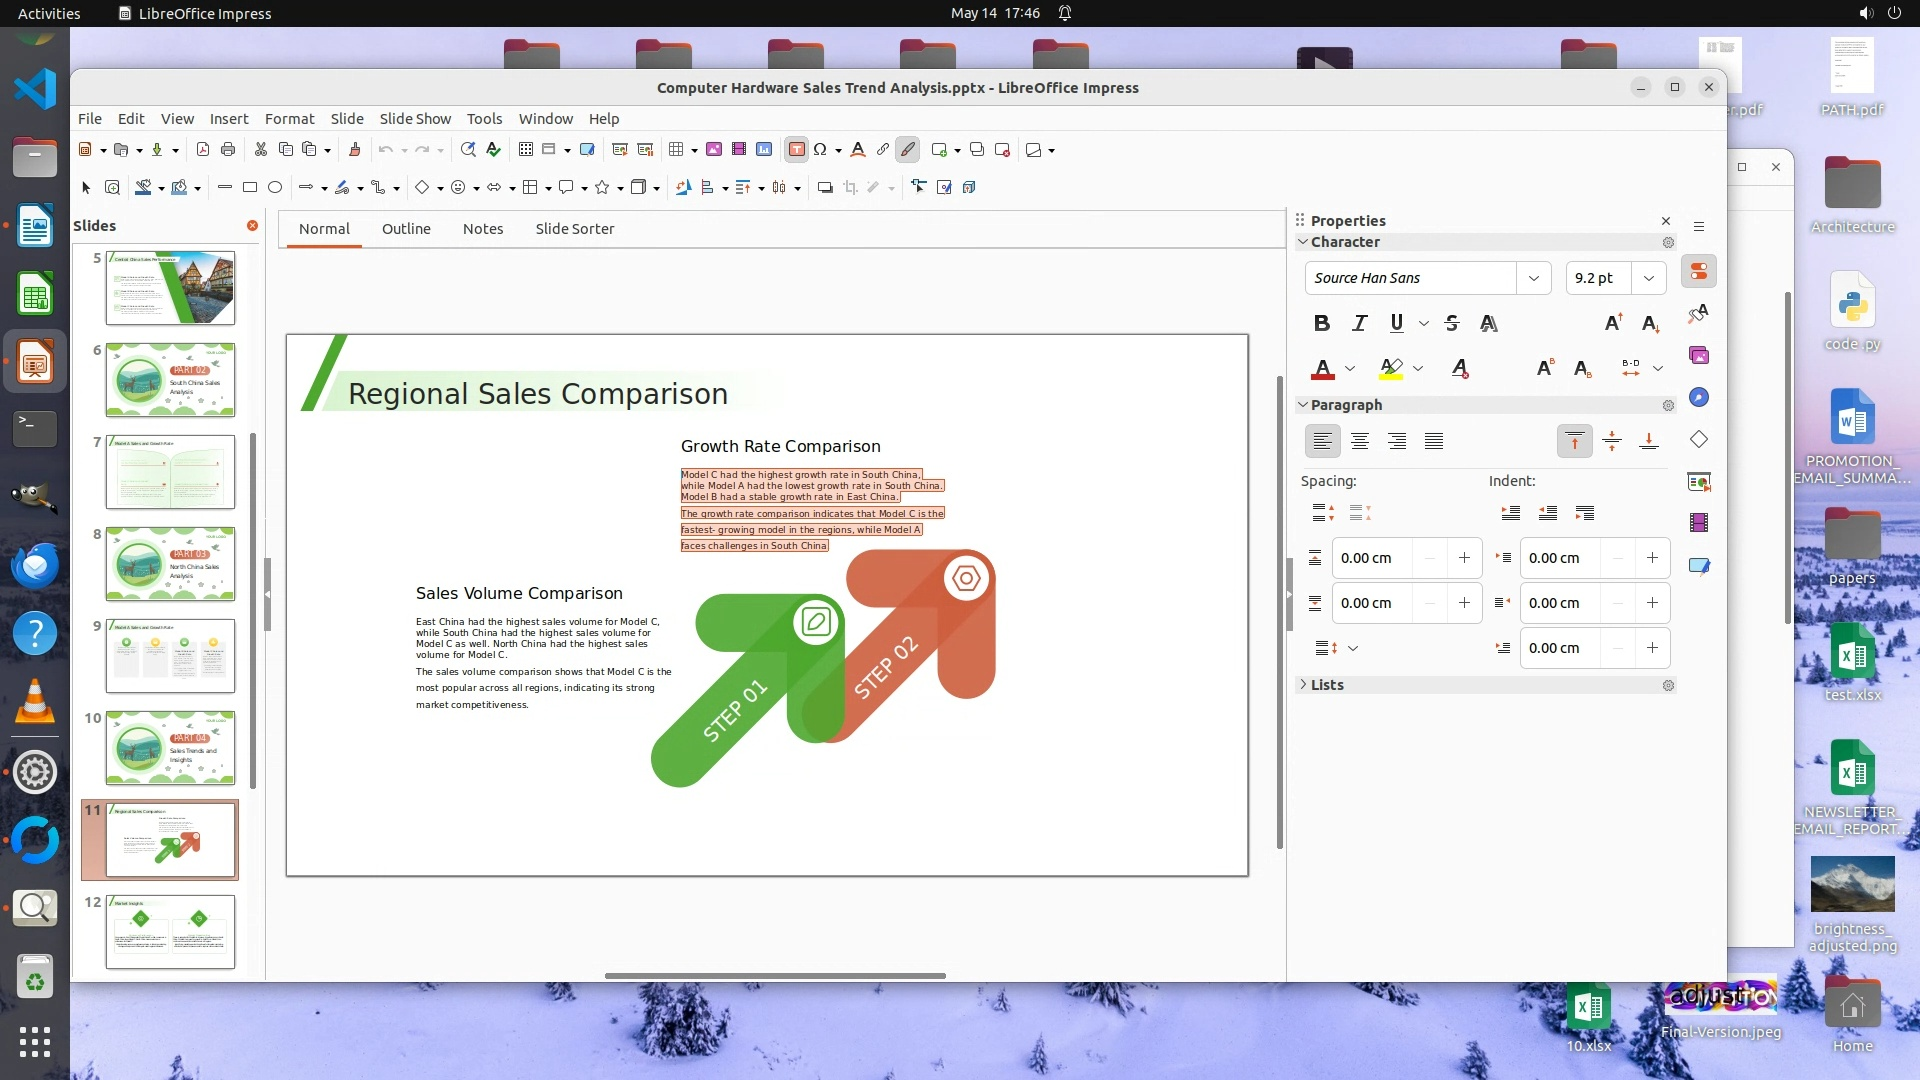1920x1080 pixels.
Task: Toggle Italic formatting in sidebar
Action: (1359, 323)
